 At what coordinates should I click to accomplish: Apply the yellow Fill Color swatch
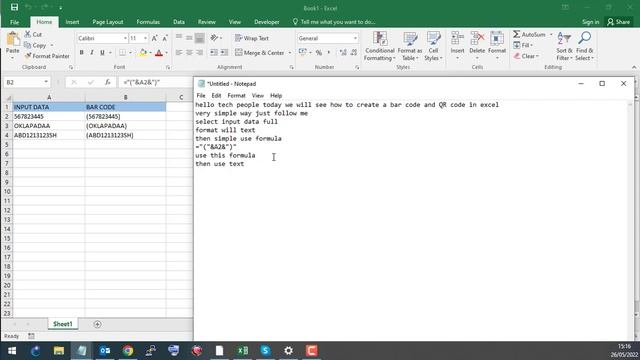click(143, 53)
